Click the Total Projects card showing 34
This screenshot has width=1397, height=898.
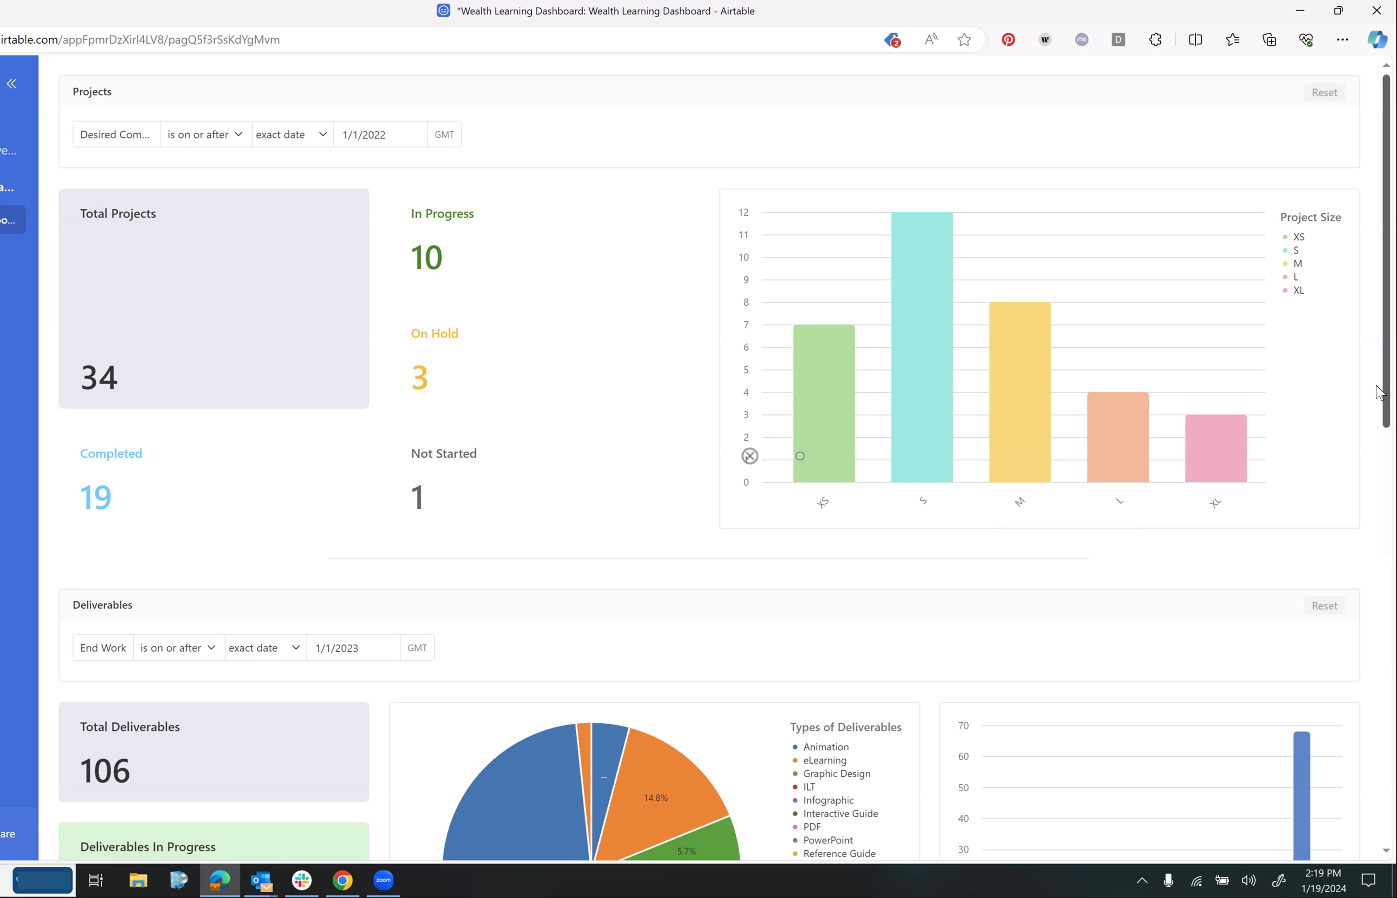coord(214,299)
